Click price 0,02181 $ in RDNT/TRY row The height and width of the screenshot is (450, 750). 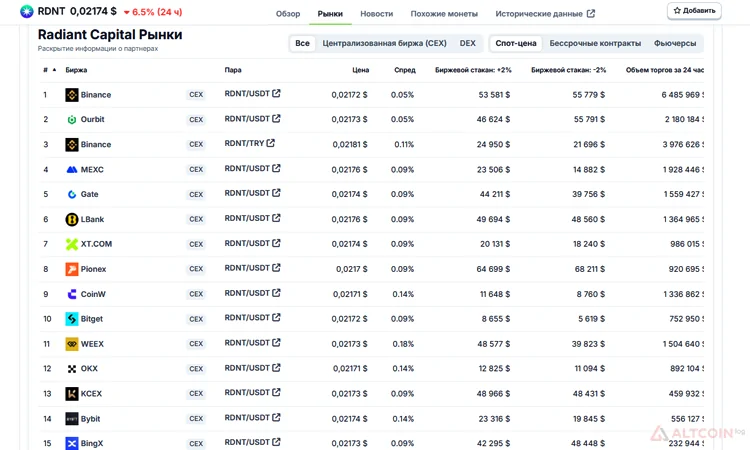click(350, 144)
